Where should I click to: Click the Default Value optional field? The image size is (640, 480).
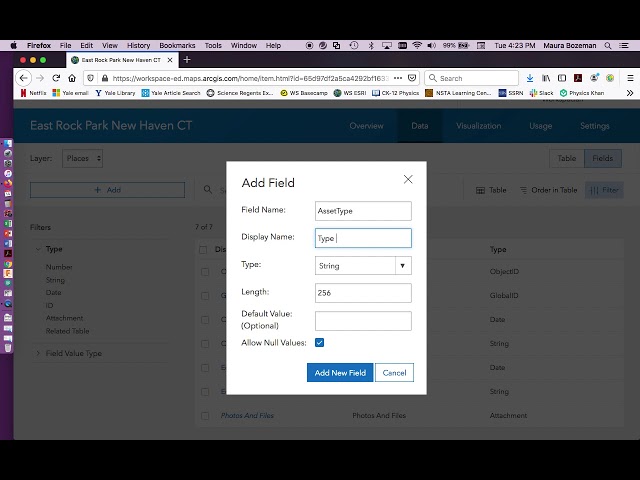363,321
